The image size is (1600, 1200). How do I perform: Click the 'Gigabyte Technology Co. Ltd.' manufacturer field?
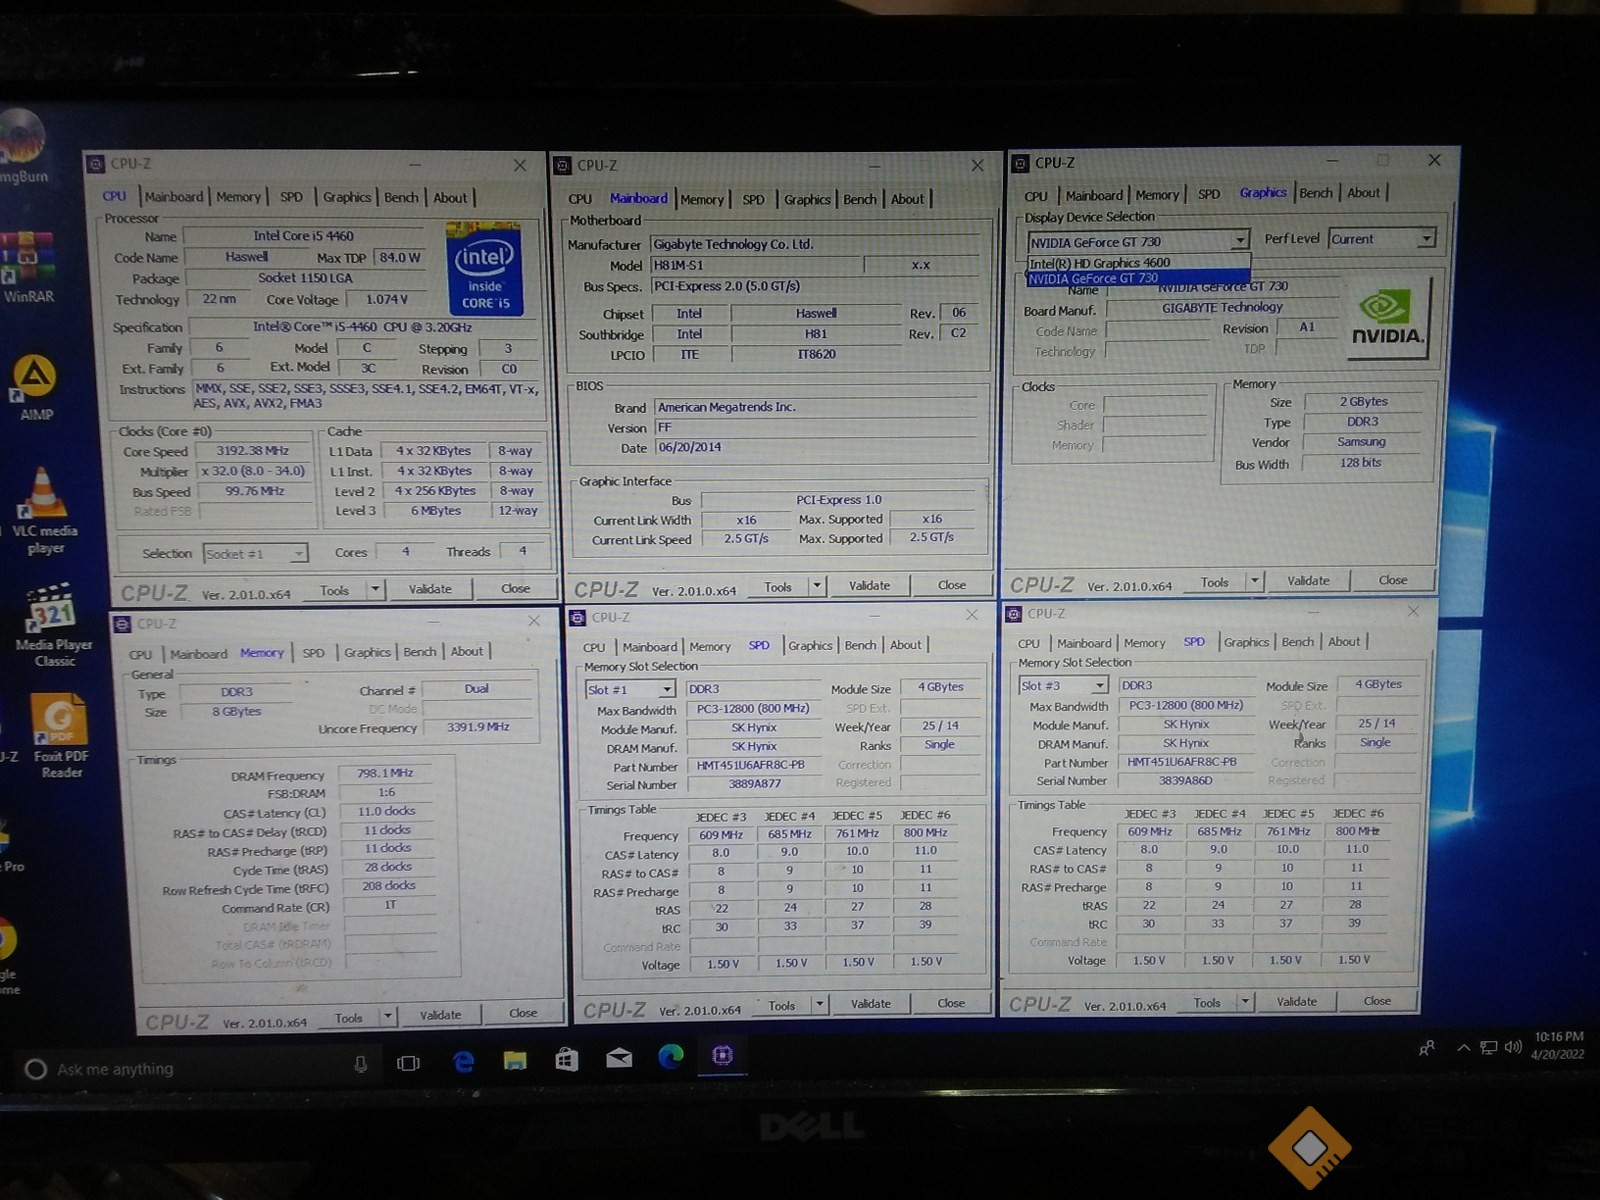coord(815,244)
